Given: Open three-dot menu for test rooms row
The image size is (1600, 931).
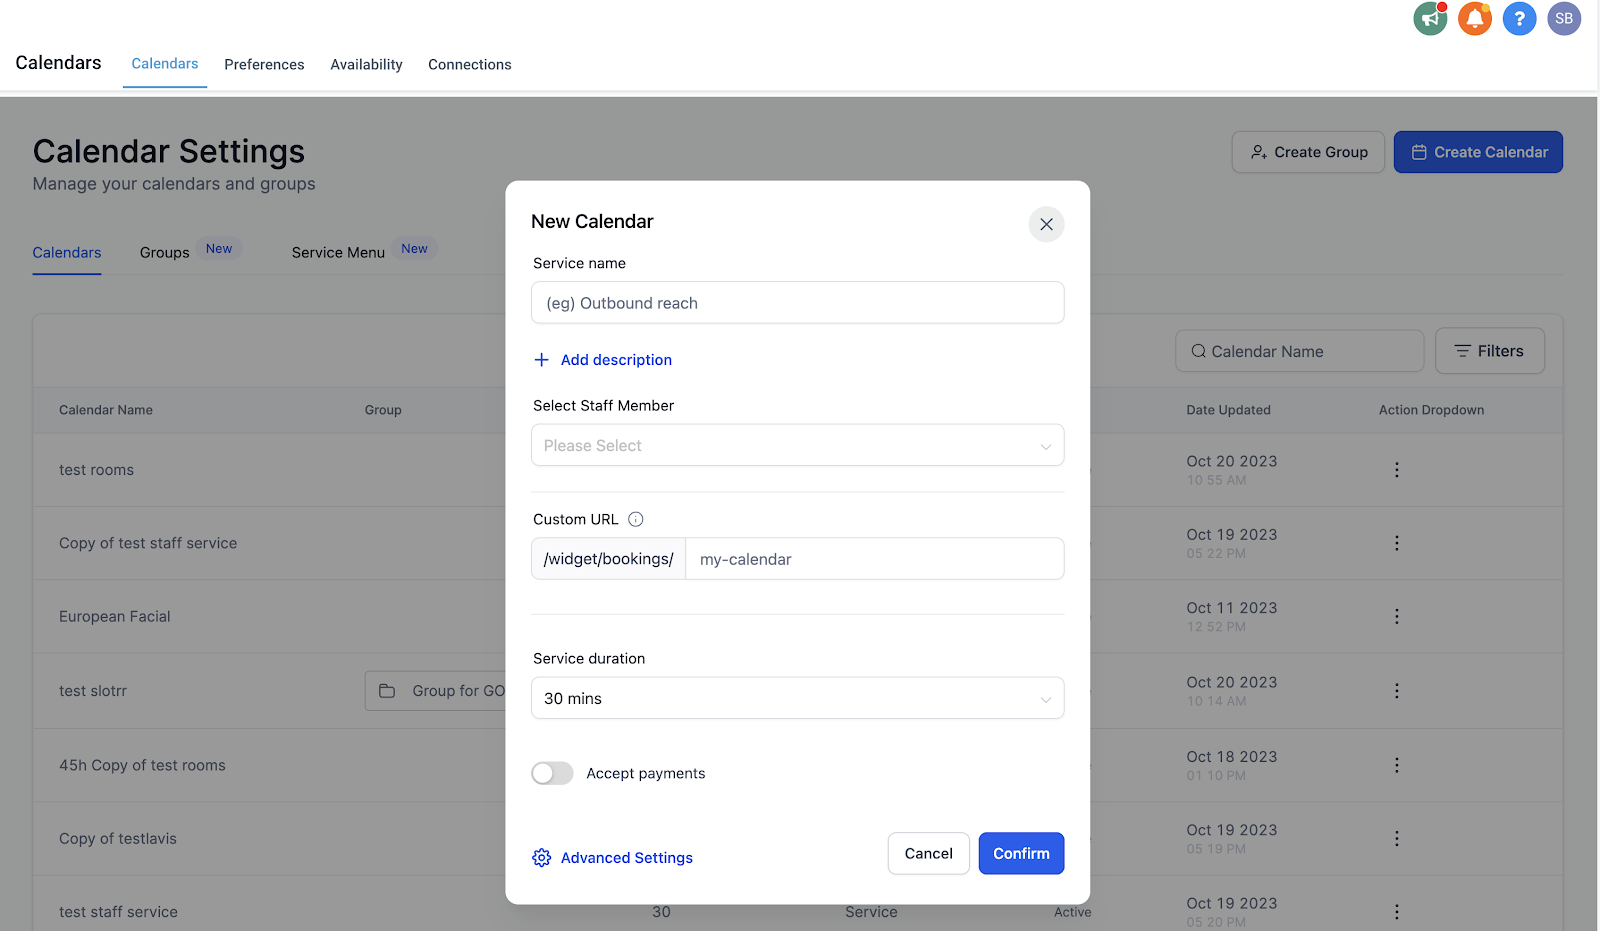Looking at the screenshot, I should pos(1397,469).
